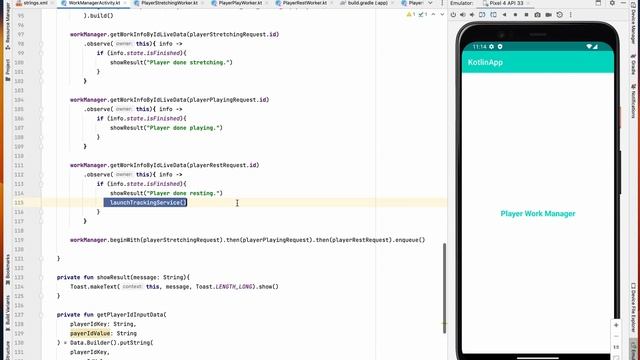Click the emulator power button icon
This screenshot has width=640, height=360.
453,15
